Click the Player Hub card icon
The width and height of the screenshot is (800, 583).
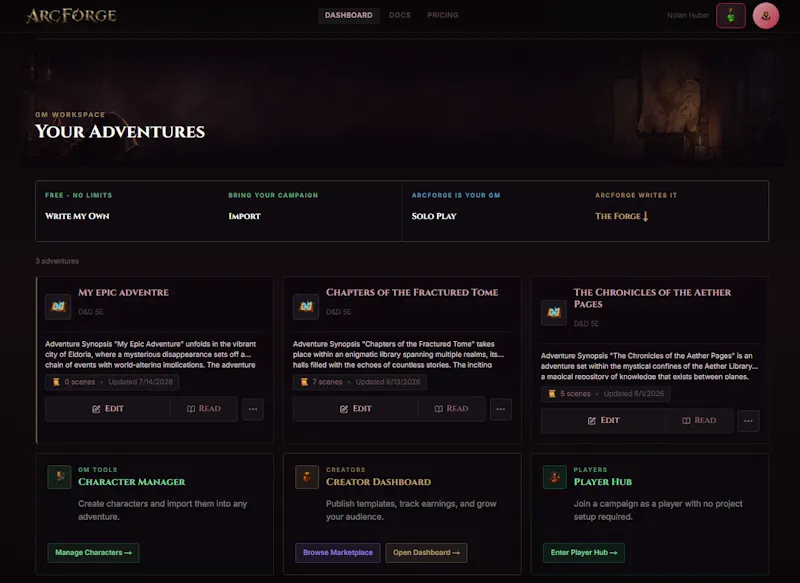pyautogui.click(x=555, y=477)
